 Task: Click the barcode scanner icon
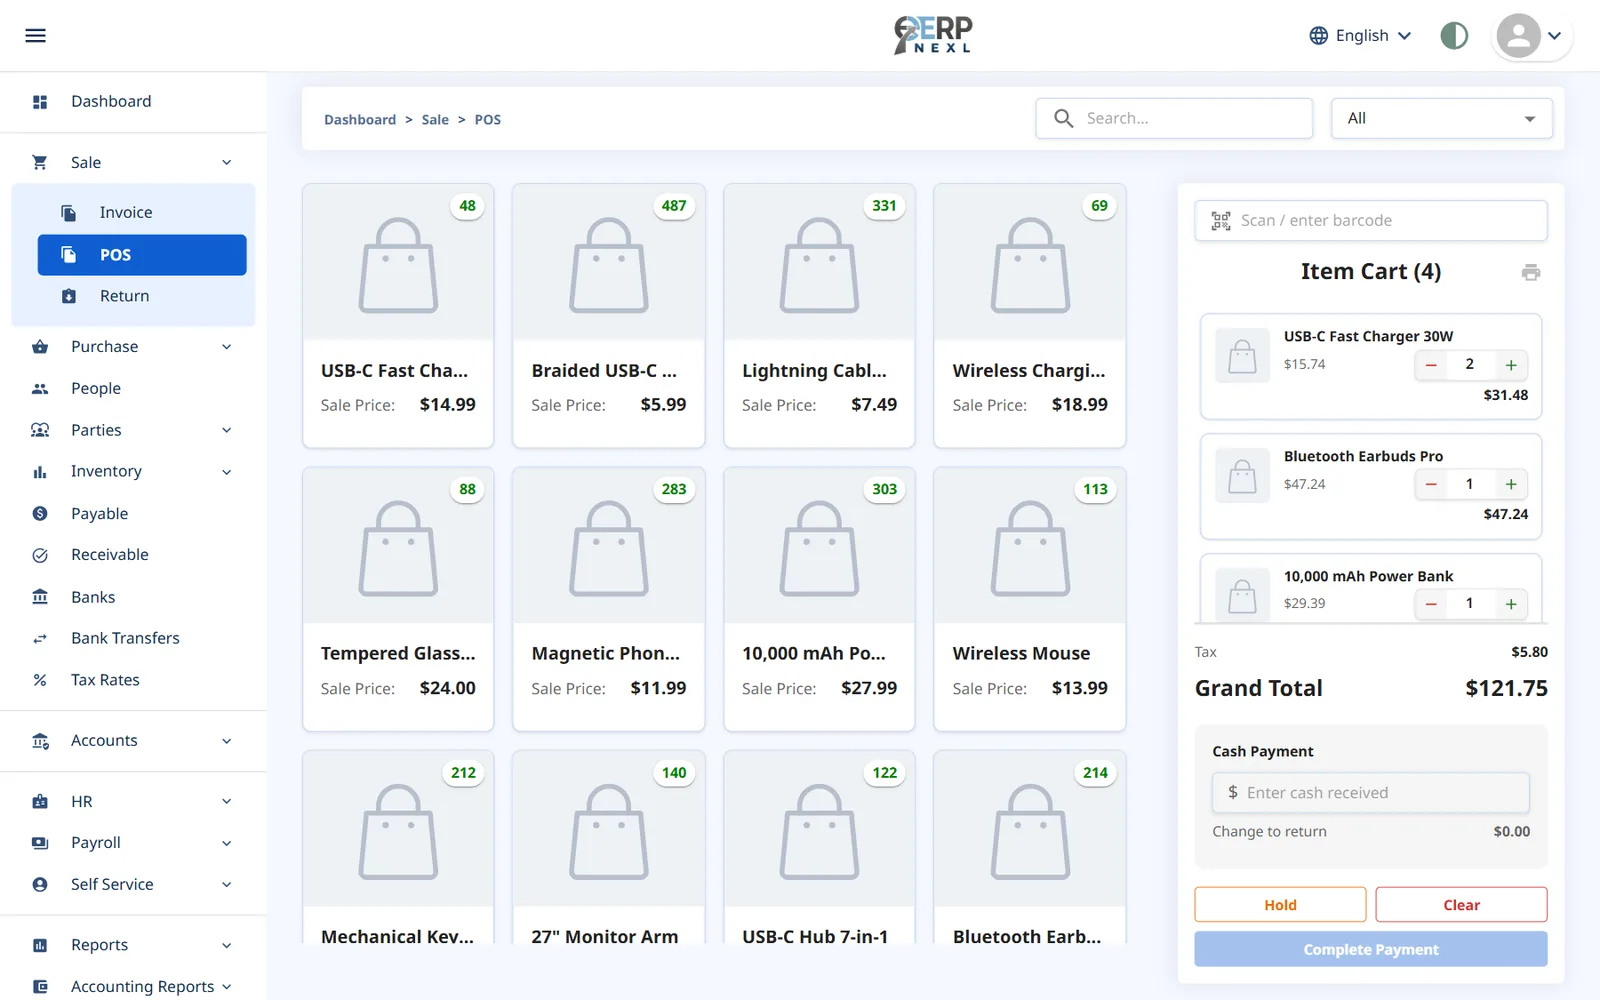1221,221
